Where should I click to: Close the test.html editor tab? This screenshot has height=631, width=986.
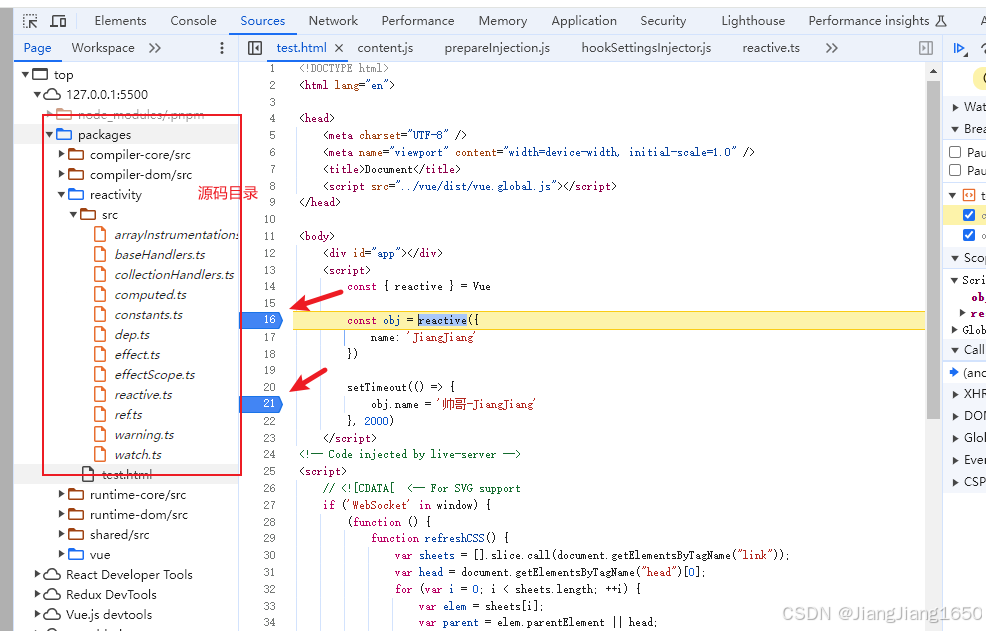point(339,48)
